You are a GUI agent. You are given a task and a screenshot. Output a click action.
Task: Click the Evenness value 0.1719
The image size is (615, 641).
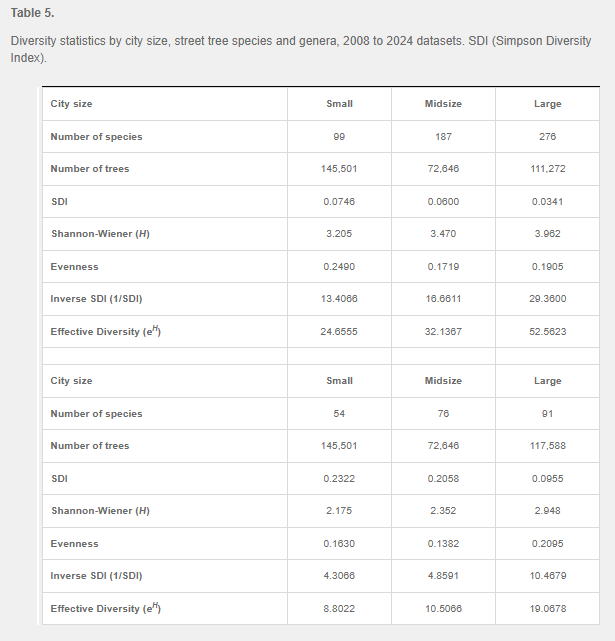[443, 267]
